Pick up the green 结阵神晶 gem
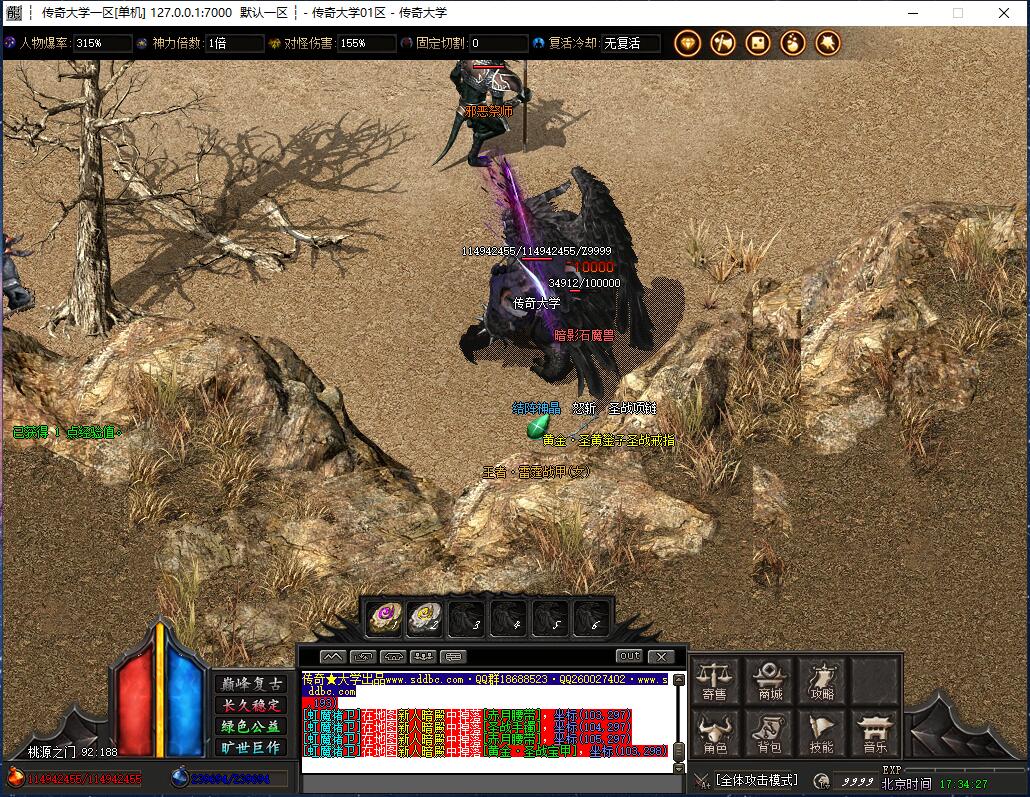The image size is (1030, 797). 538,427
